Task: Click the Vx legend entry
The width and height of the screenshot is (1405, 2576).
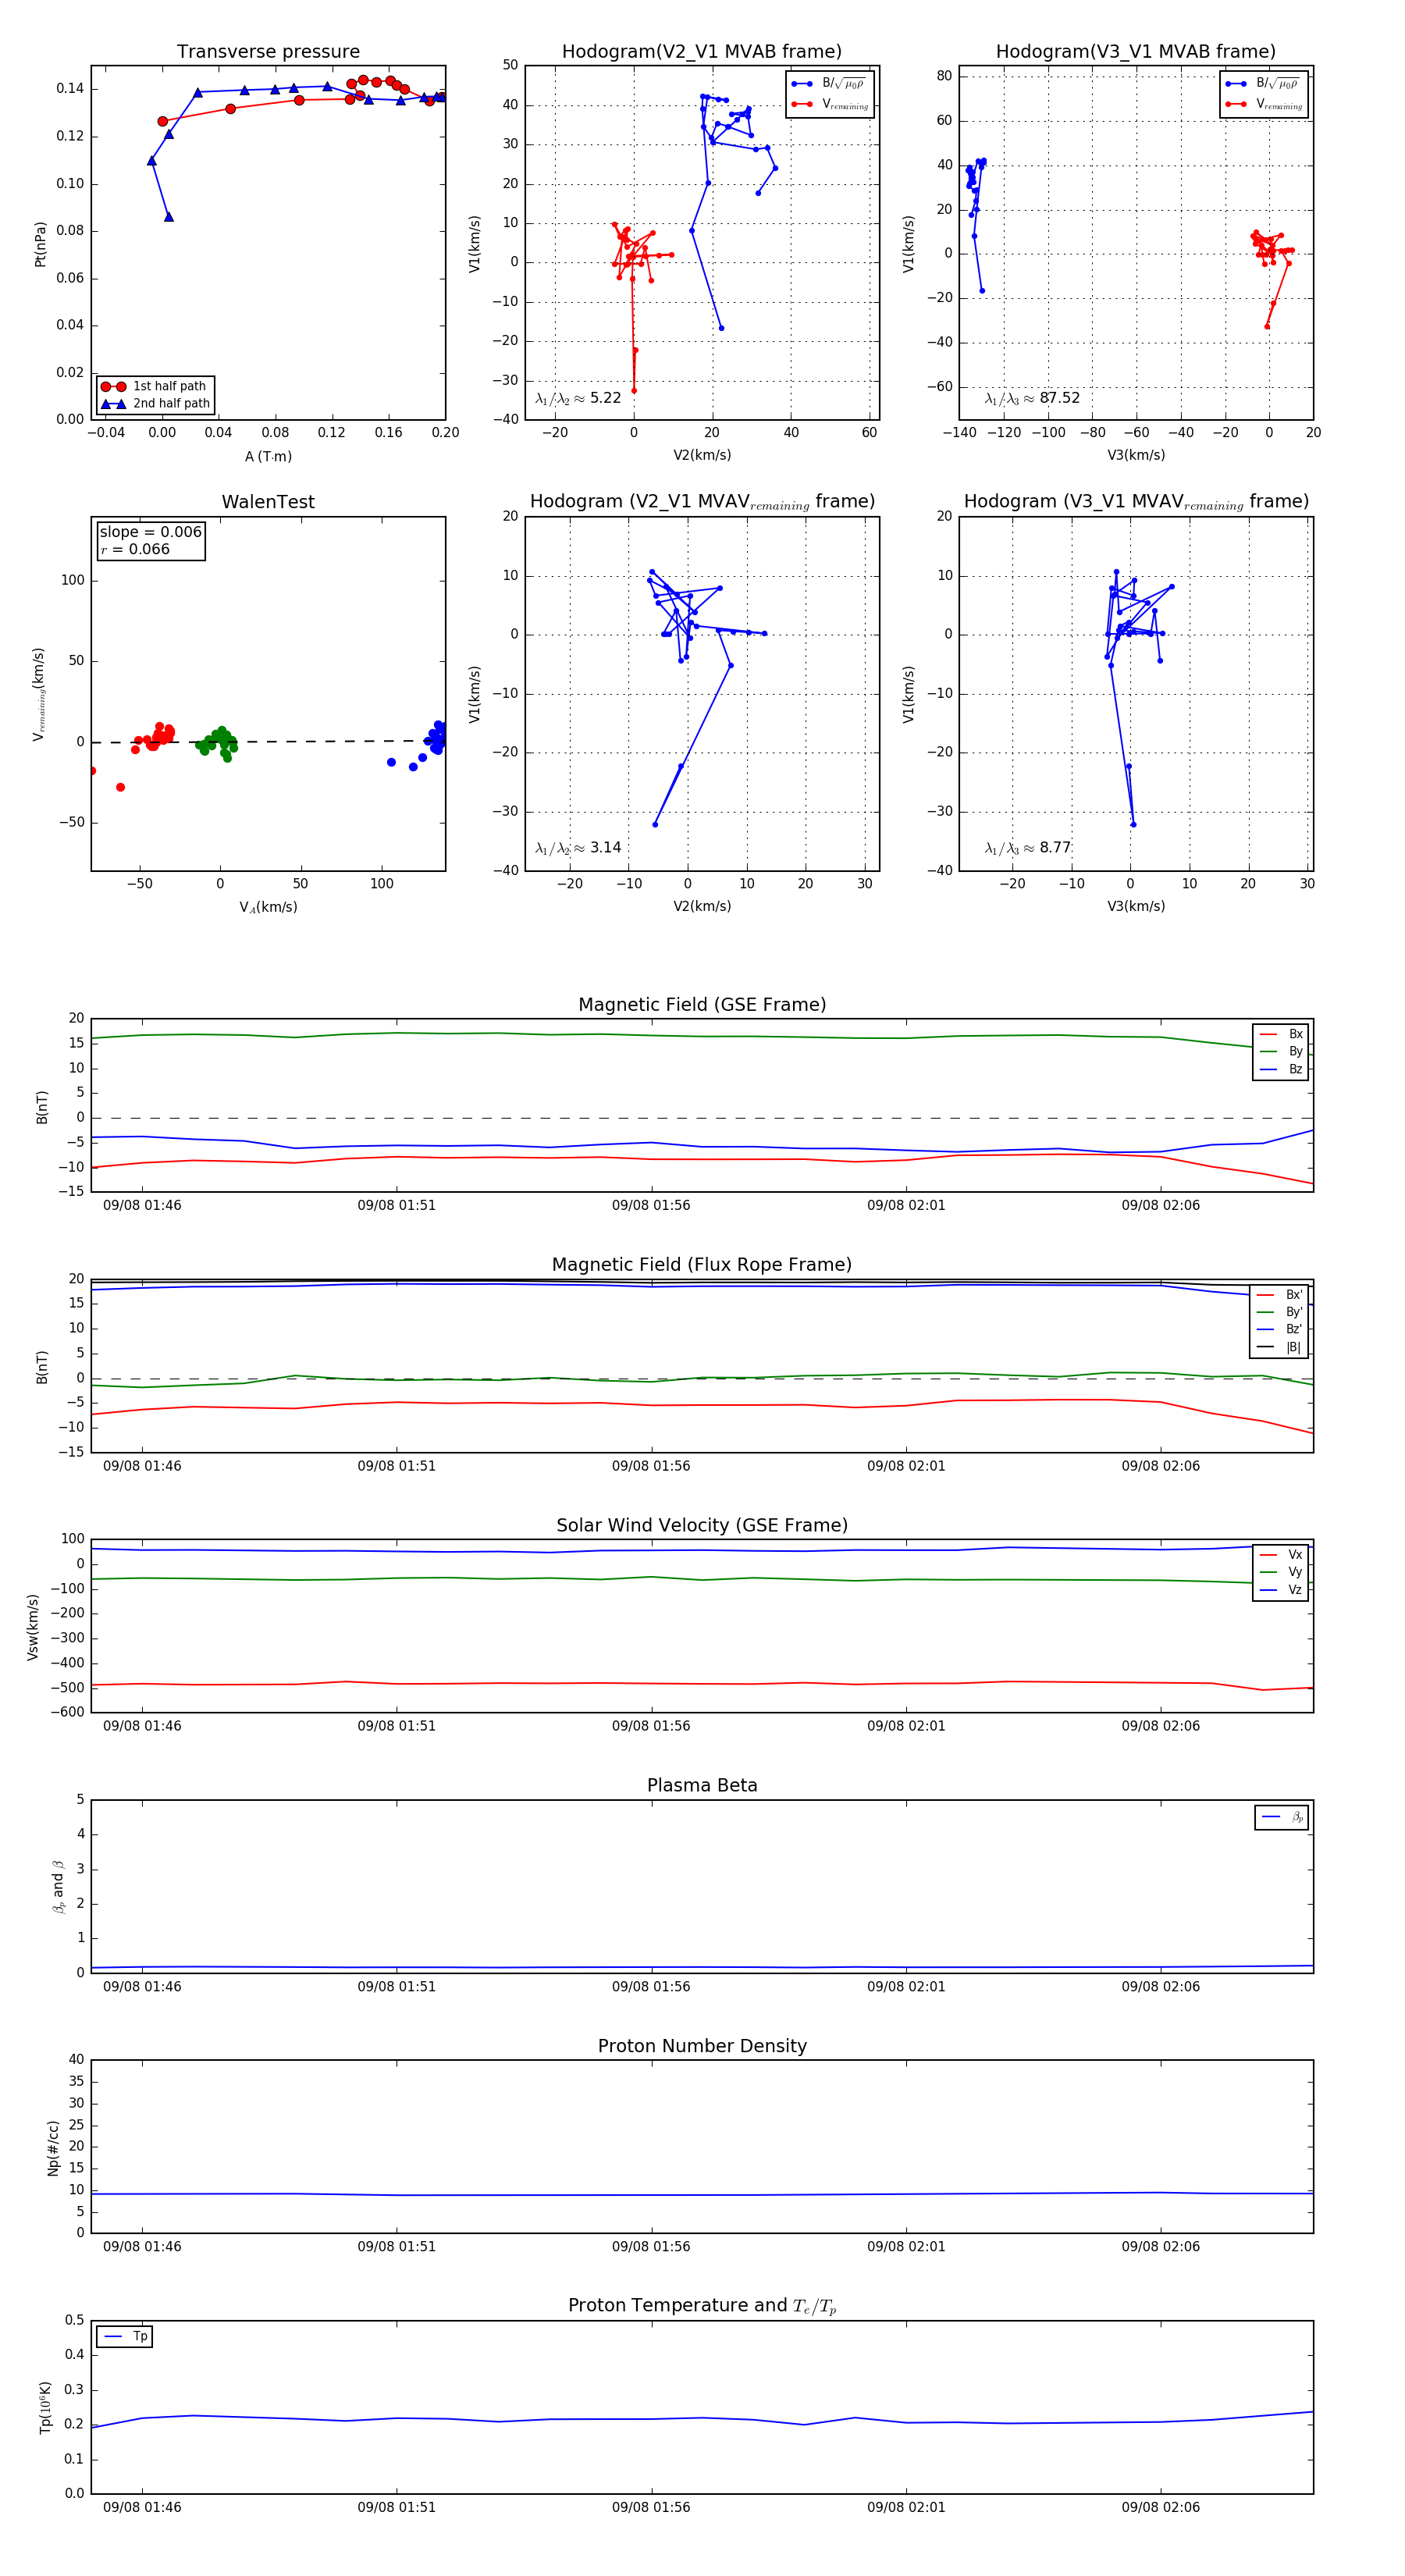Action: (x=1281, y=1555)
